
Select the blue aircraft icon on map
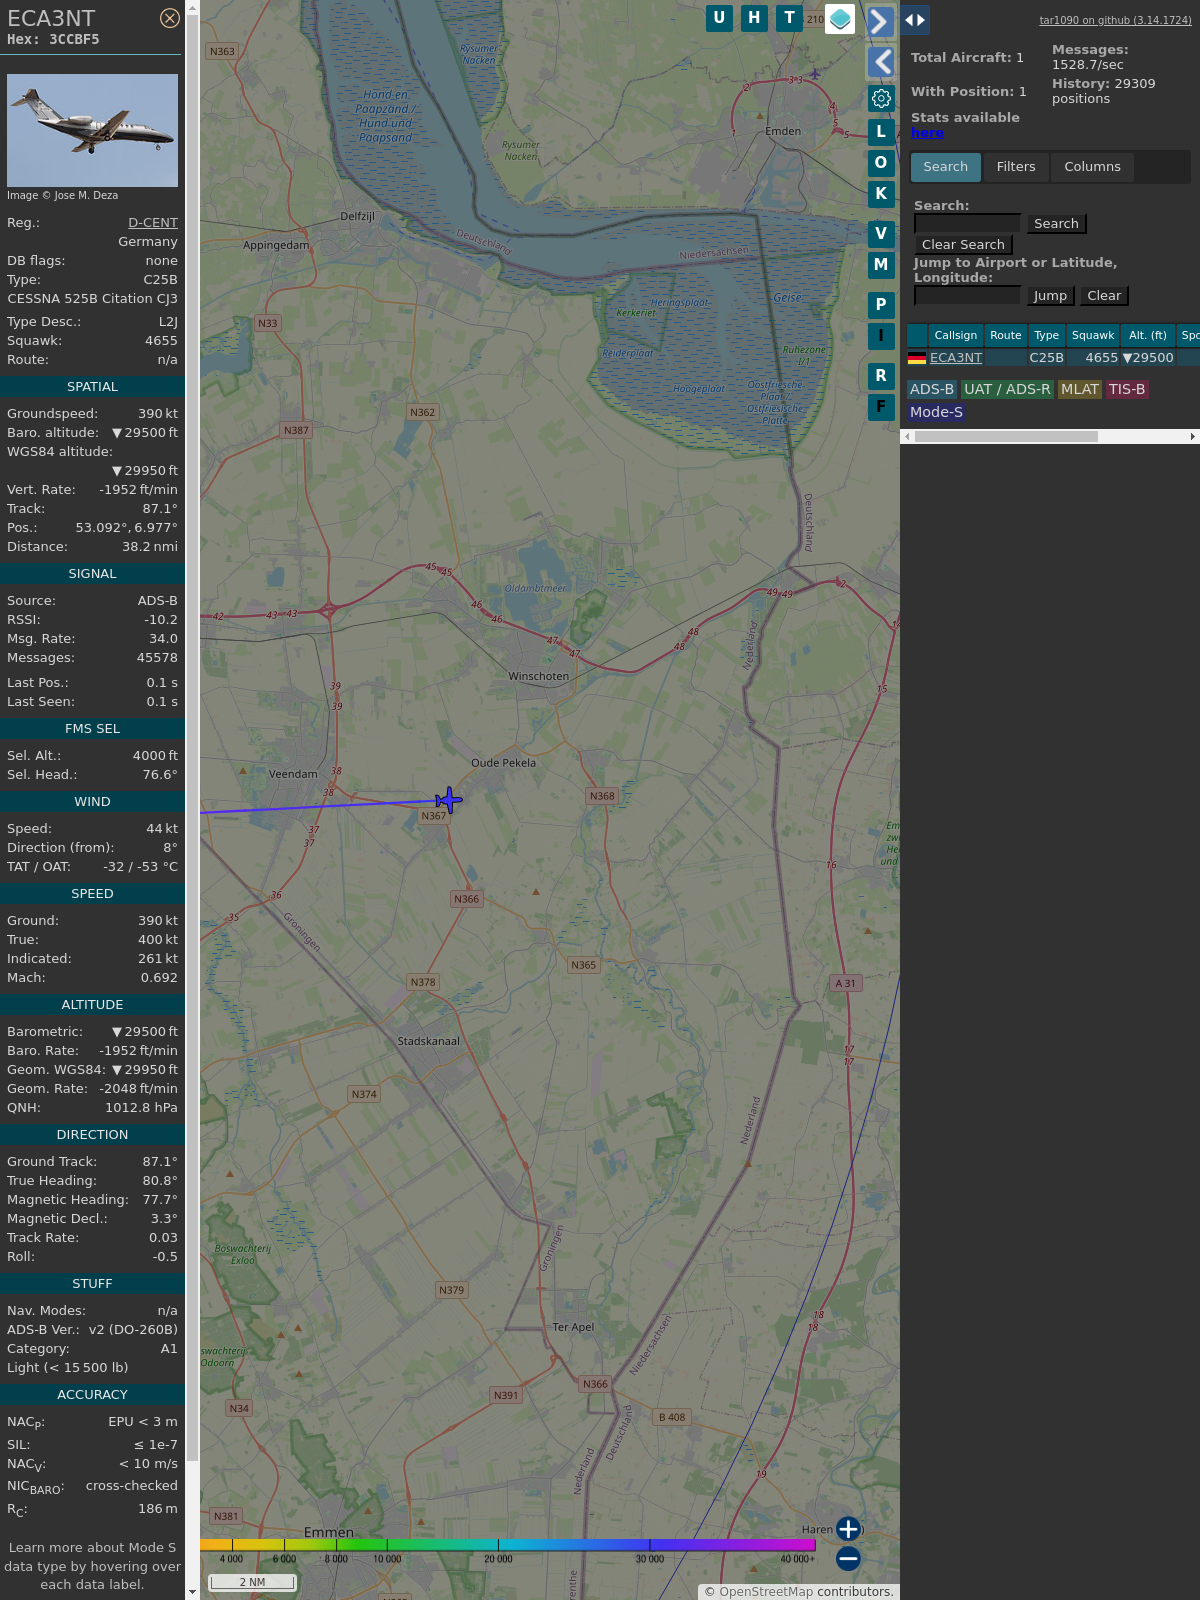click(449, 800)
